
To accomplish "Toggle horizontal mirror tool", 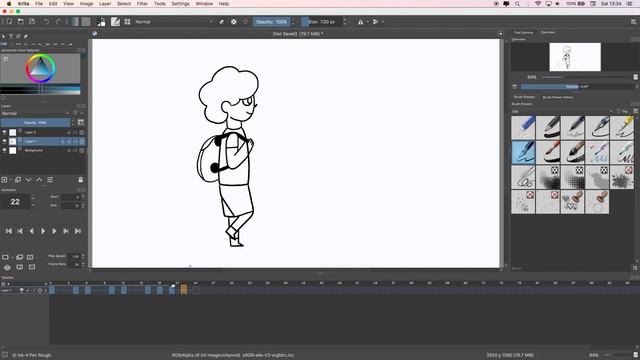I will [x=360, y=22].
